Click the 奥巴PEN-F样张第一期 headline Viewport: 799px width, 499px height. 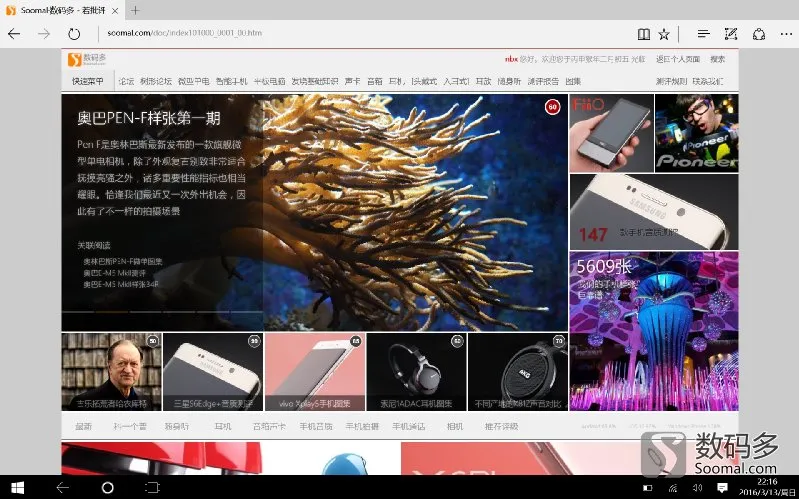149,118
